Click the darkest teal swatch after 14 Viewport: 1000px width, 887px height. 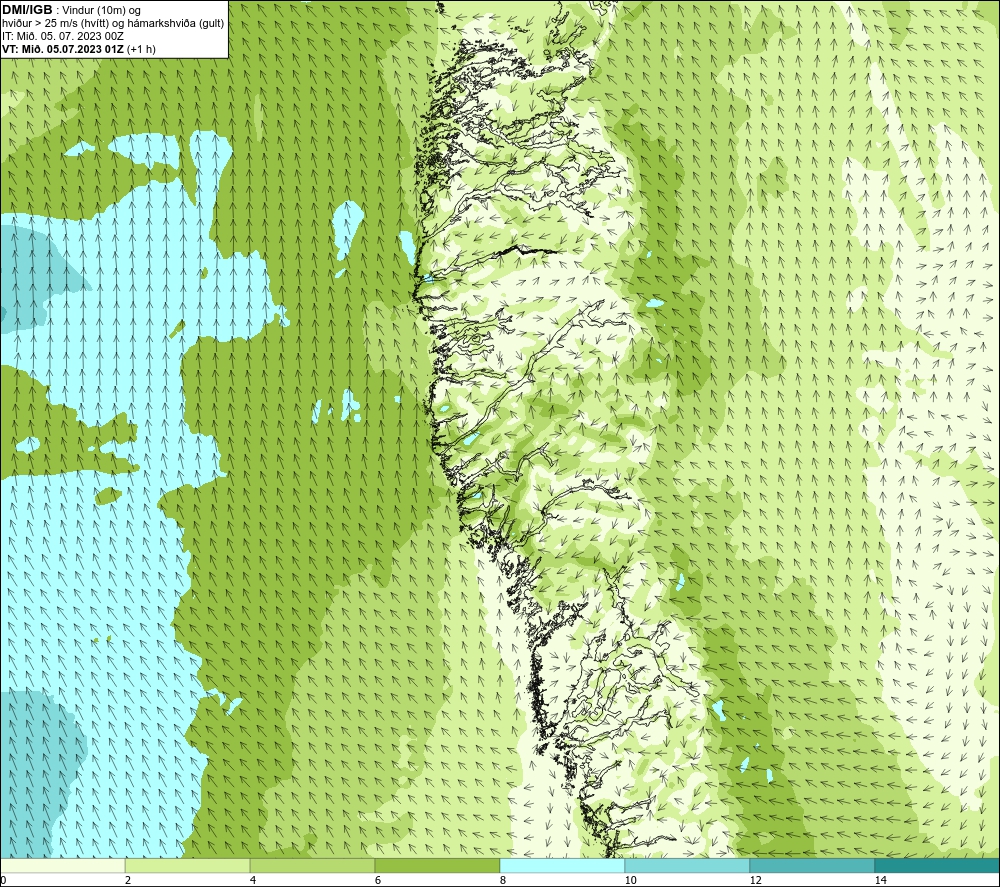coord(938,866)
